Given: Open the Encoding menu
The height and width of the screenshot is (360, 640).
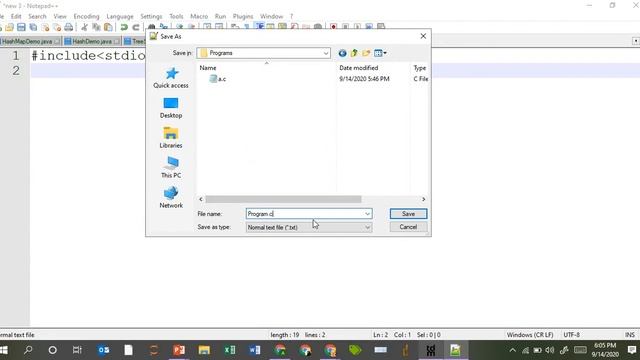Looking at the screenshot, I should (x=86, y=16).
